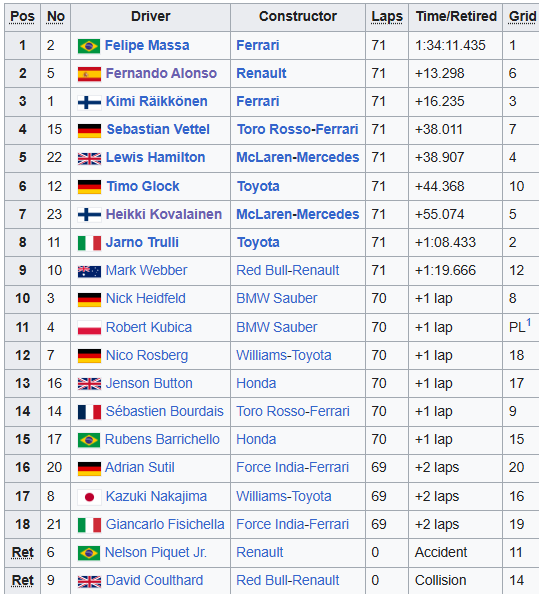Click the Australian flag beside Mark Webber

pos(89,271)
